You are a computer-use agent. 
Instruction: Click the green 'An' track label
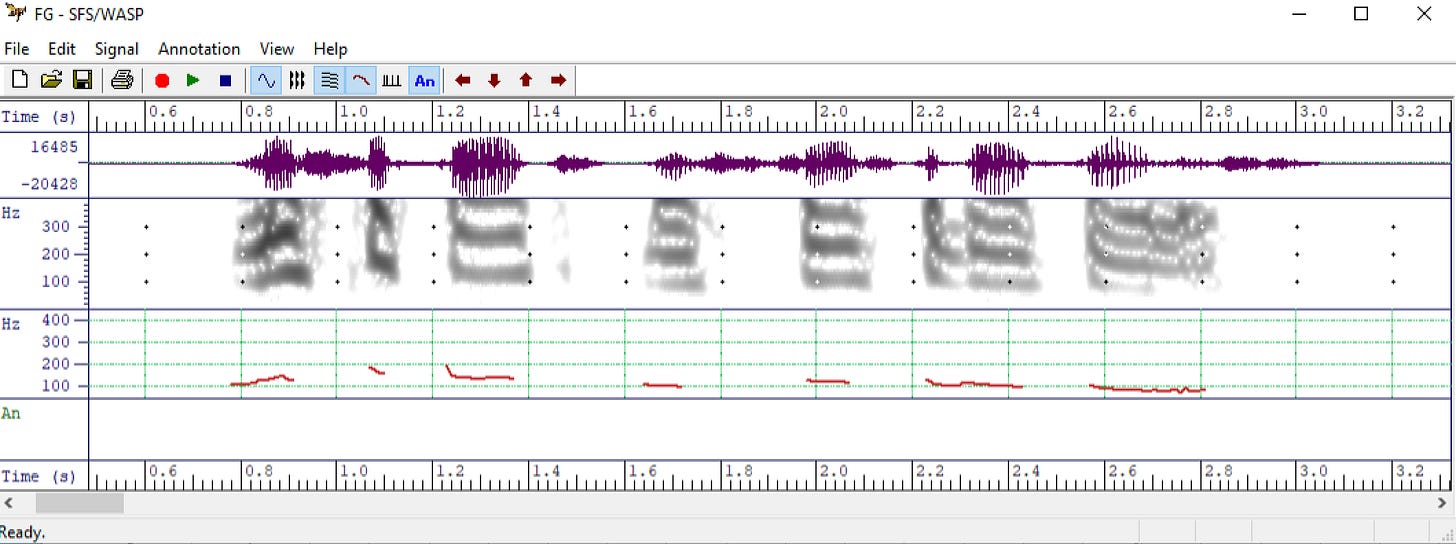click(11, 413)
